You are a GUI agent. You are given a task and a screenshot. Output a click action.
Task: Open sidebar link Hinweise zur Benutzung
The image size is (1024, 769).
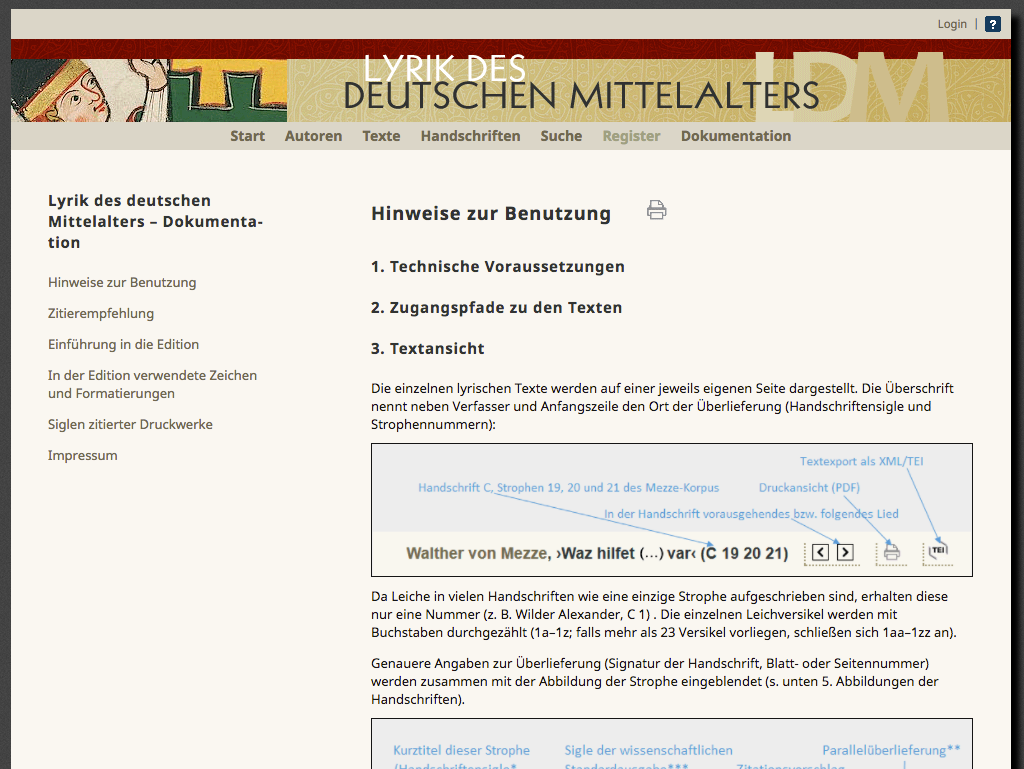point(122,283)
